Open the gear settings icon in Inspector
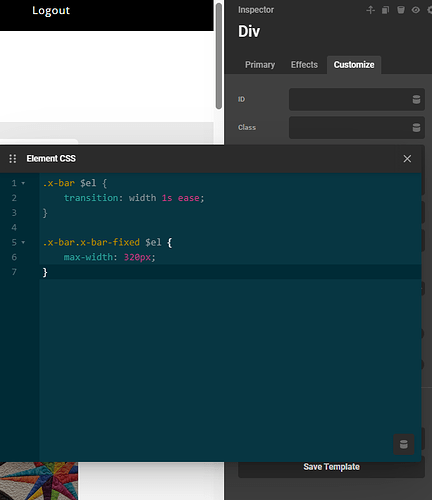 click(x=429, y=10)
